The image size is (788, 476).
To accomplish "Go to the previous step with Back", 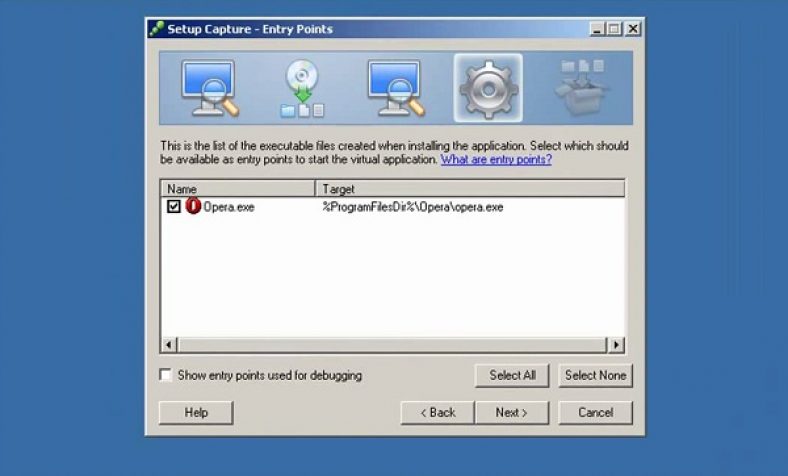I will tap(437, 413).
